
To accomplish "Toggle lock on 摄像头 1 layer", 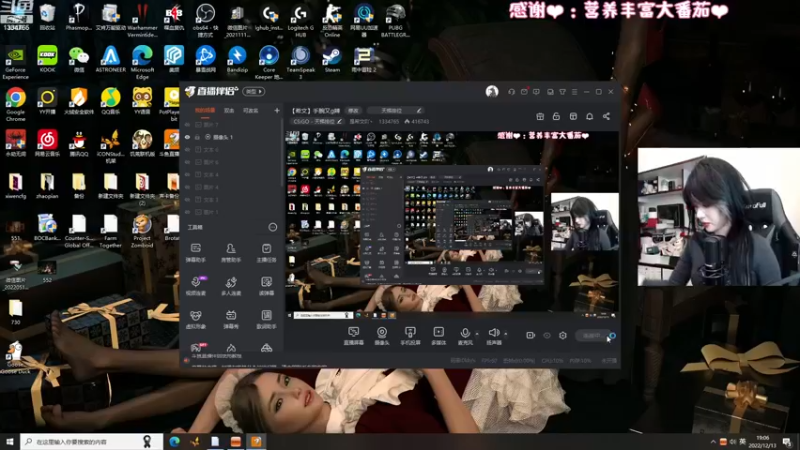I will click(197, 137).
